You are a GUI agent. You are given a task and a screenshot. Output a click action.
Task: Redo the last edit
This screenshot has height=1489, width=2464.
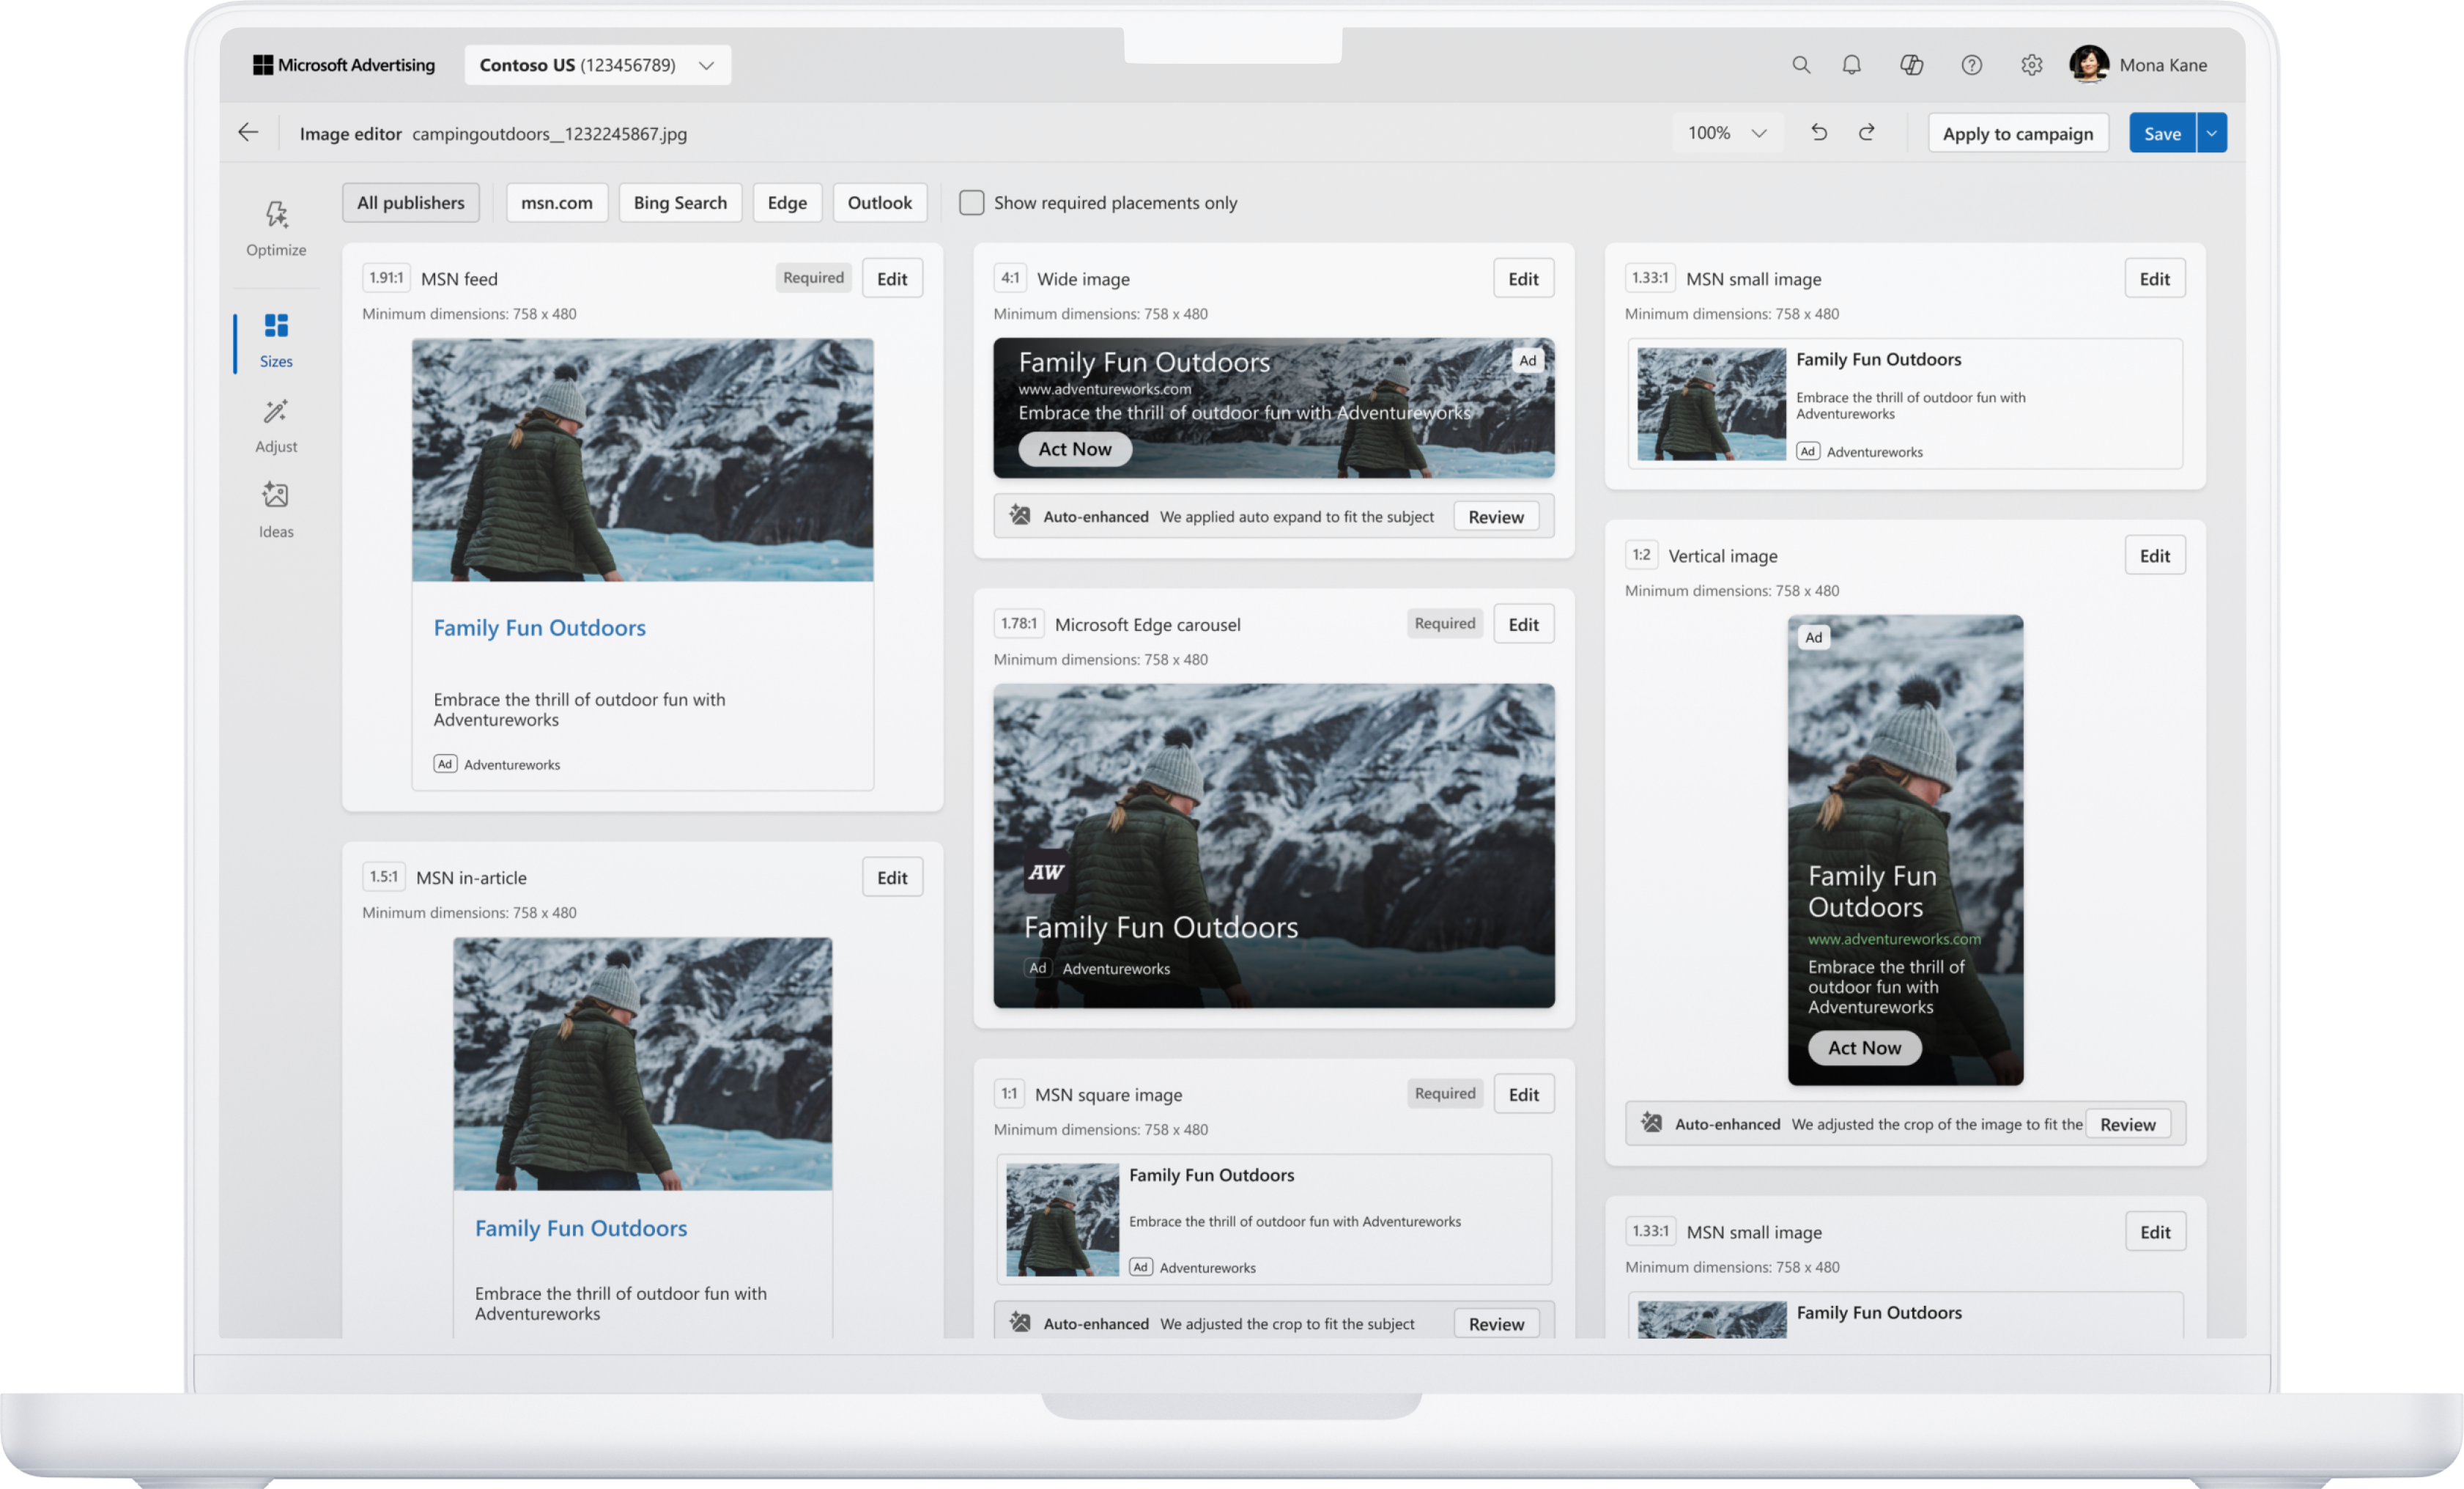(1866, 133)
